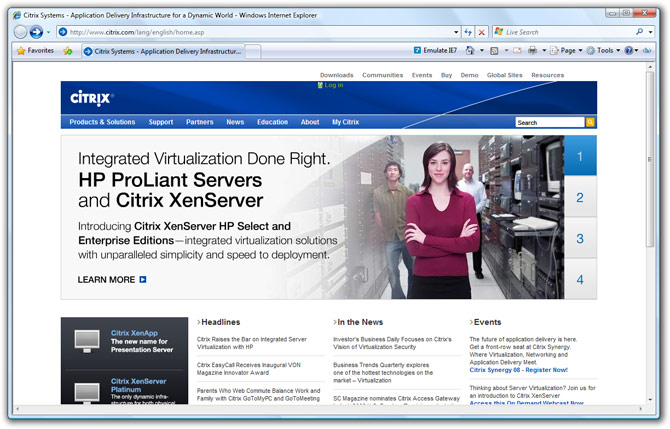Viewport: 670px width, 429px height.
Task: Click the Citrix site Search field
Action: point(550,123)
